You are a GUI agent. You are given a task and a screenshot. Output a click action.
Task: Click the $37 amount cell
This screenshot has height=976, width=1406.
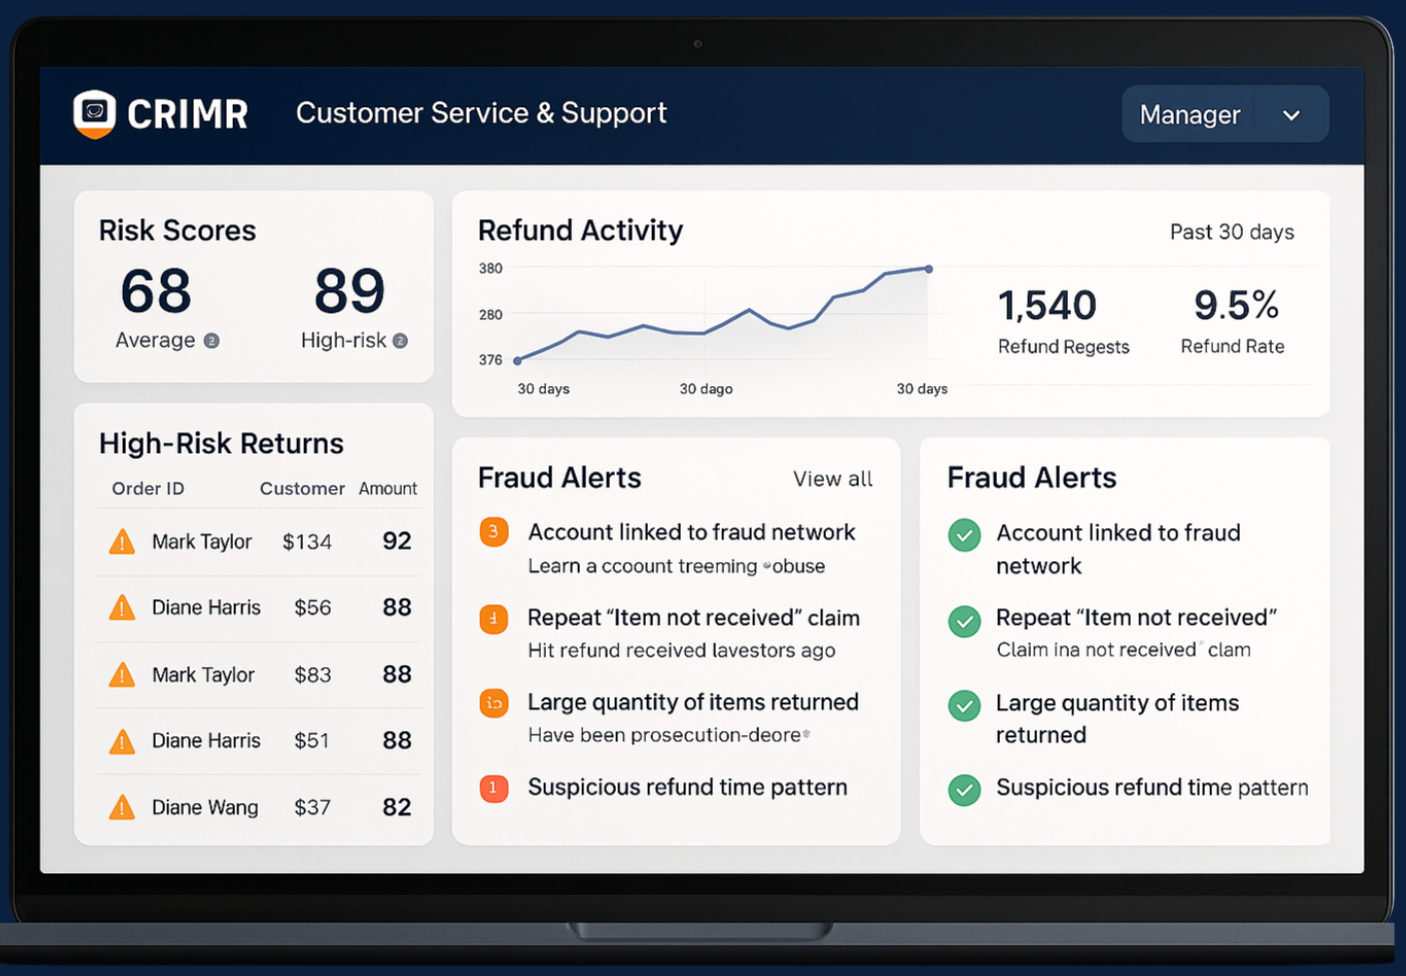pyautogui.click(x=312, y=807)
